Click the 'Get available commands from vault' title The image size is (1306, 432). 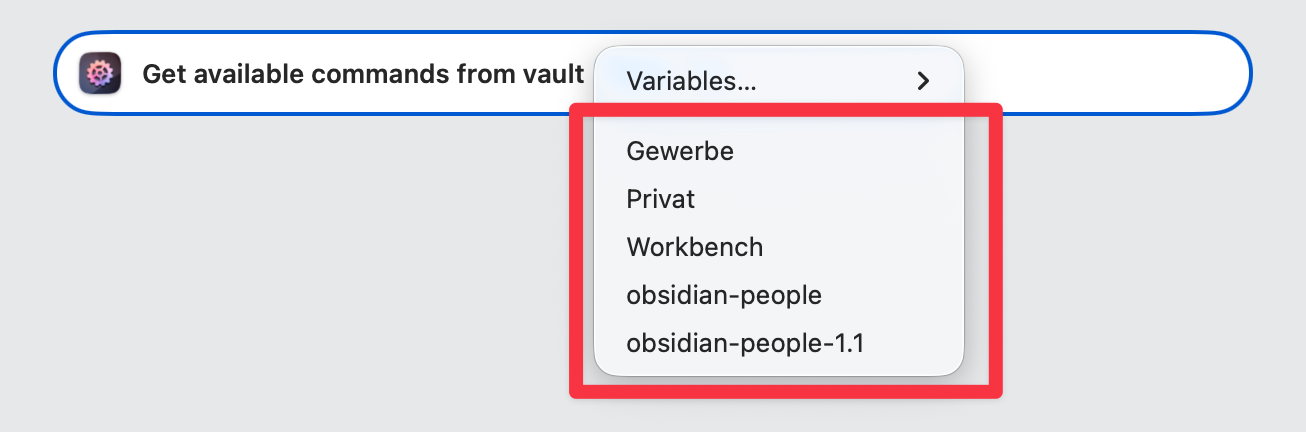[363, 74]
